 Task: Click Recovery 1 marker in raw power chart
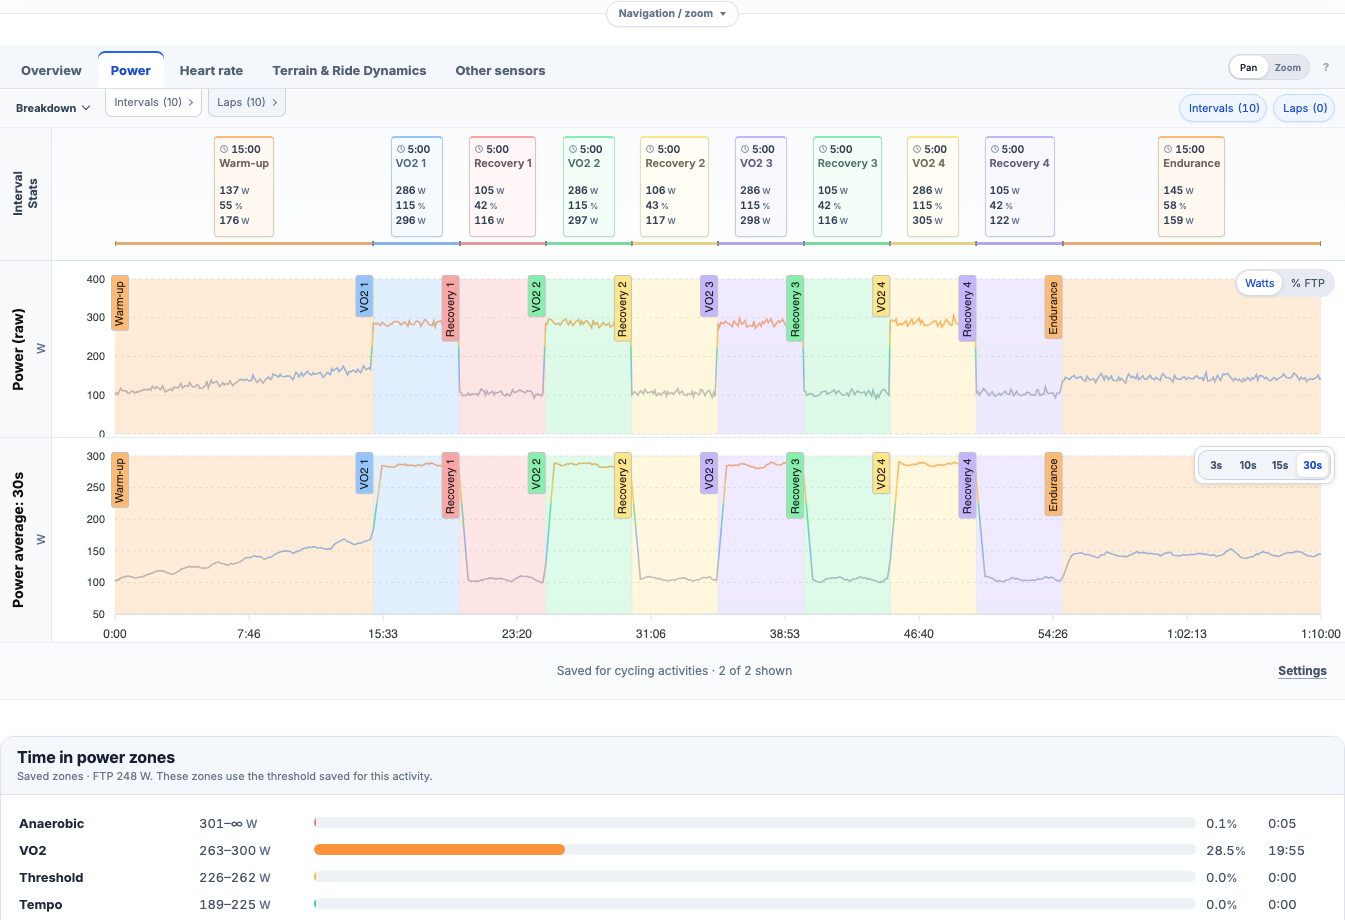(x=450, y=308)
